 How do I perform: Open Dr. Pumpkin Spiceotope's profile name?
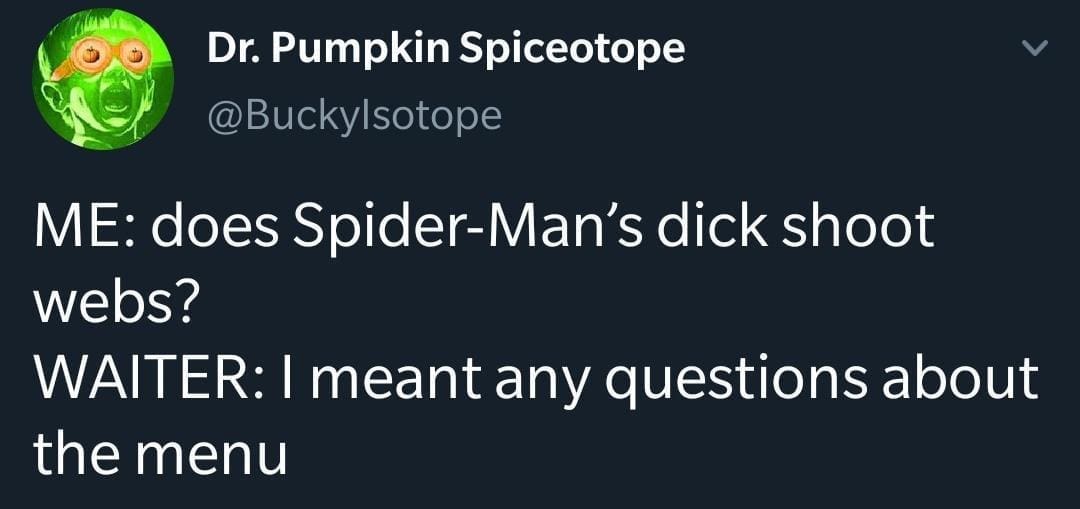[446, 49]
